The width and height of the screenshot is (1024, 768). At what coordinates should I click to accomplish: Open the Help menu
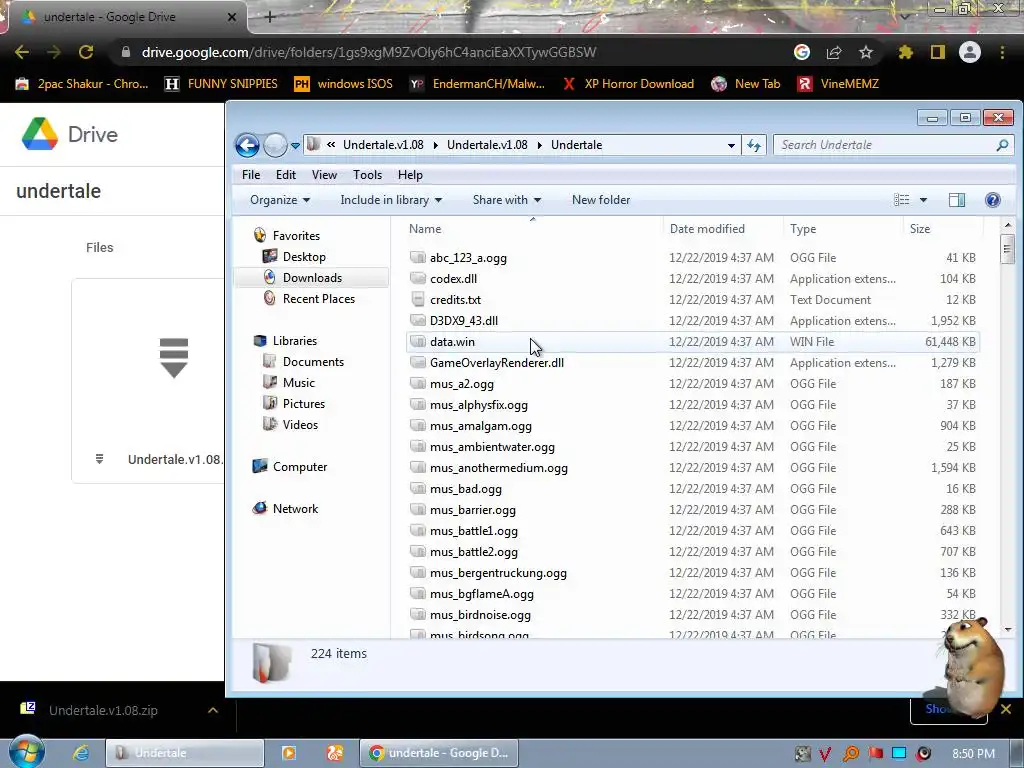click(x=410, y=175)
